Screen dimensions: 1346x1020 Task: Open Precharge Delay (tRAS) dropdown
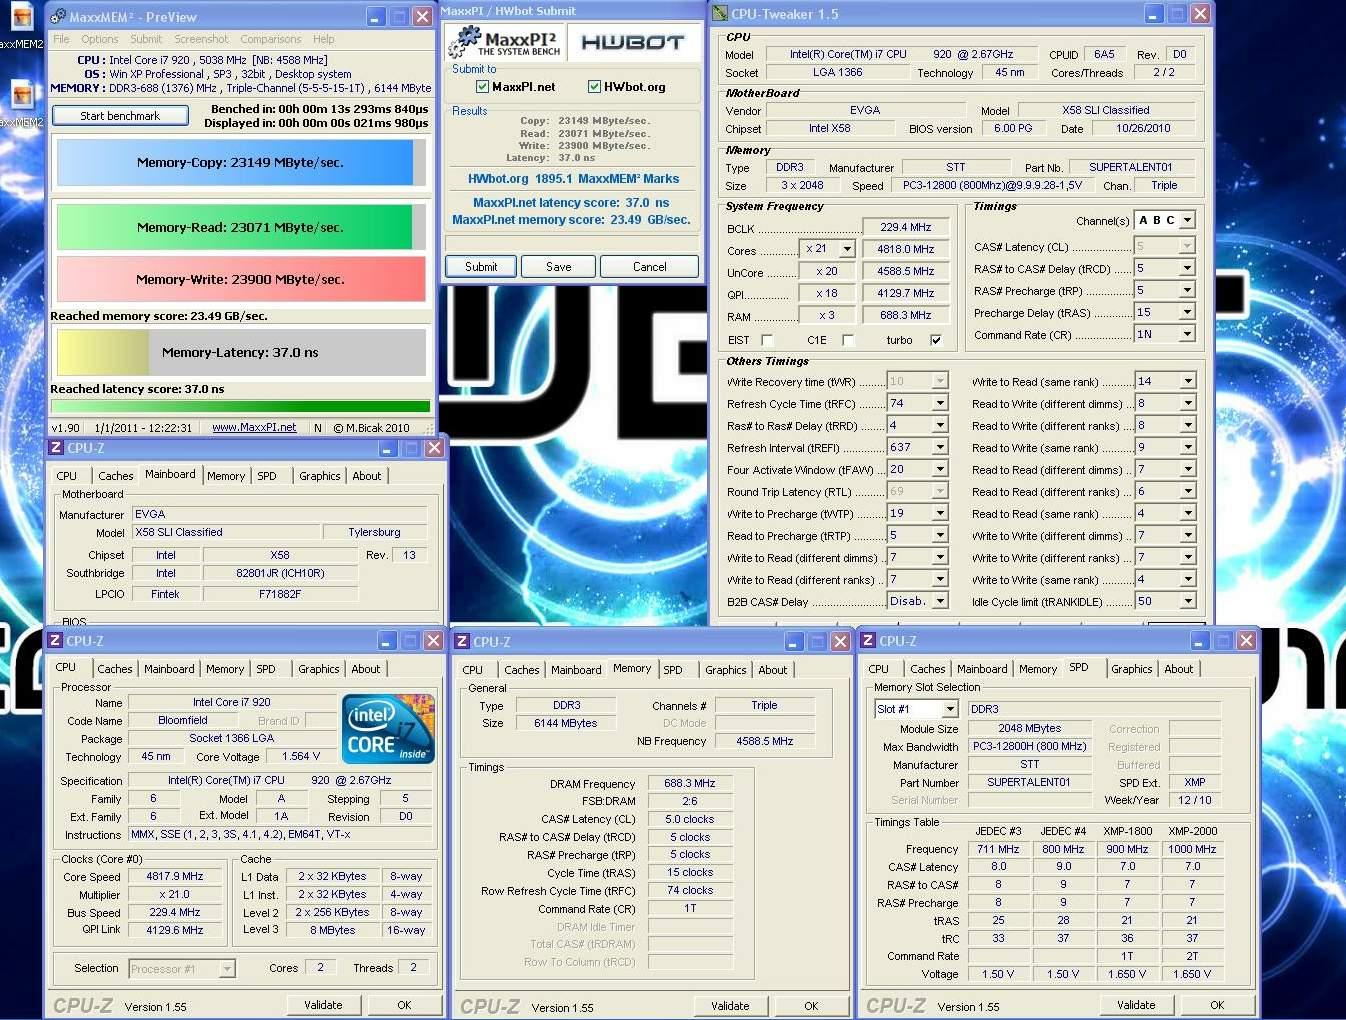(x=1187, y=312)
